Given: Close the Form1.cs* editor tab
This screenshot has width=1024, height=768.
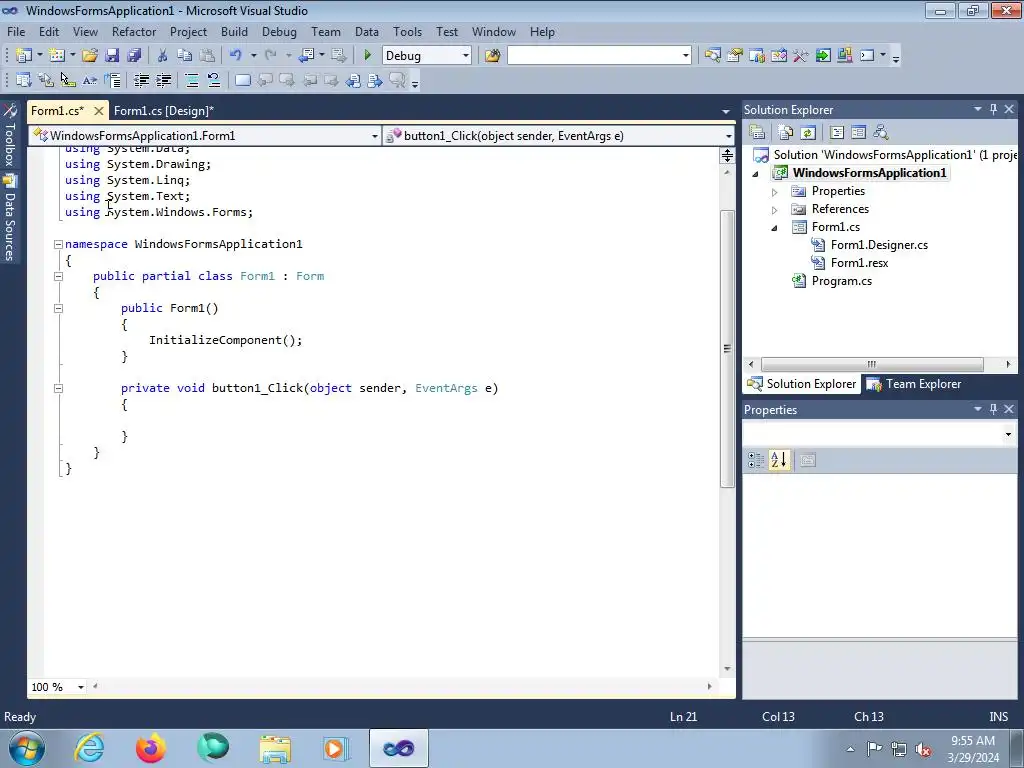Looking at the screenshot, I should 98,111.
